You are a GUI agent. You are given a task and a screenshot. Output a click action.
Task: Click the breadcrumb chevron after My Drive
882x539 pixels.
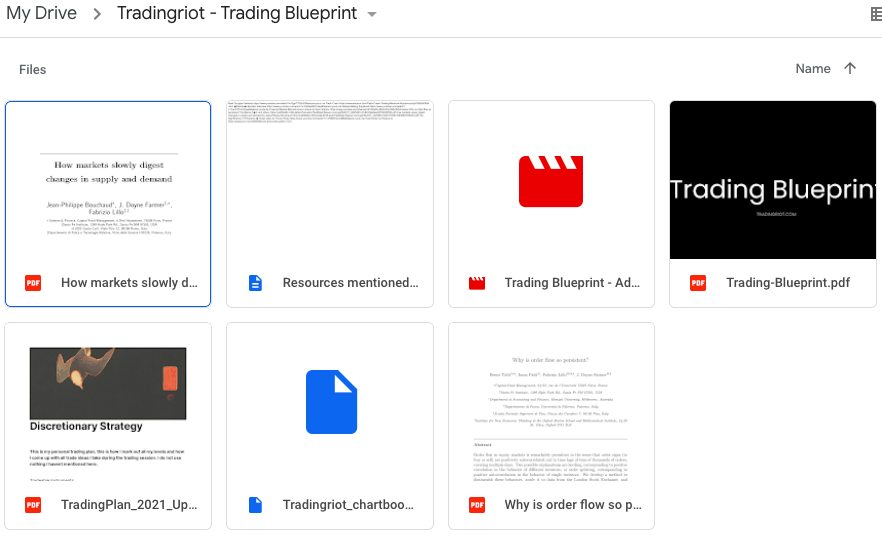(x=97, y=14)
